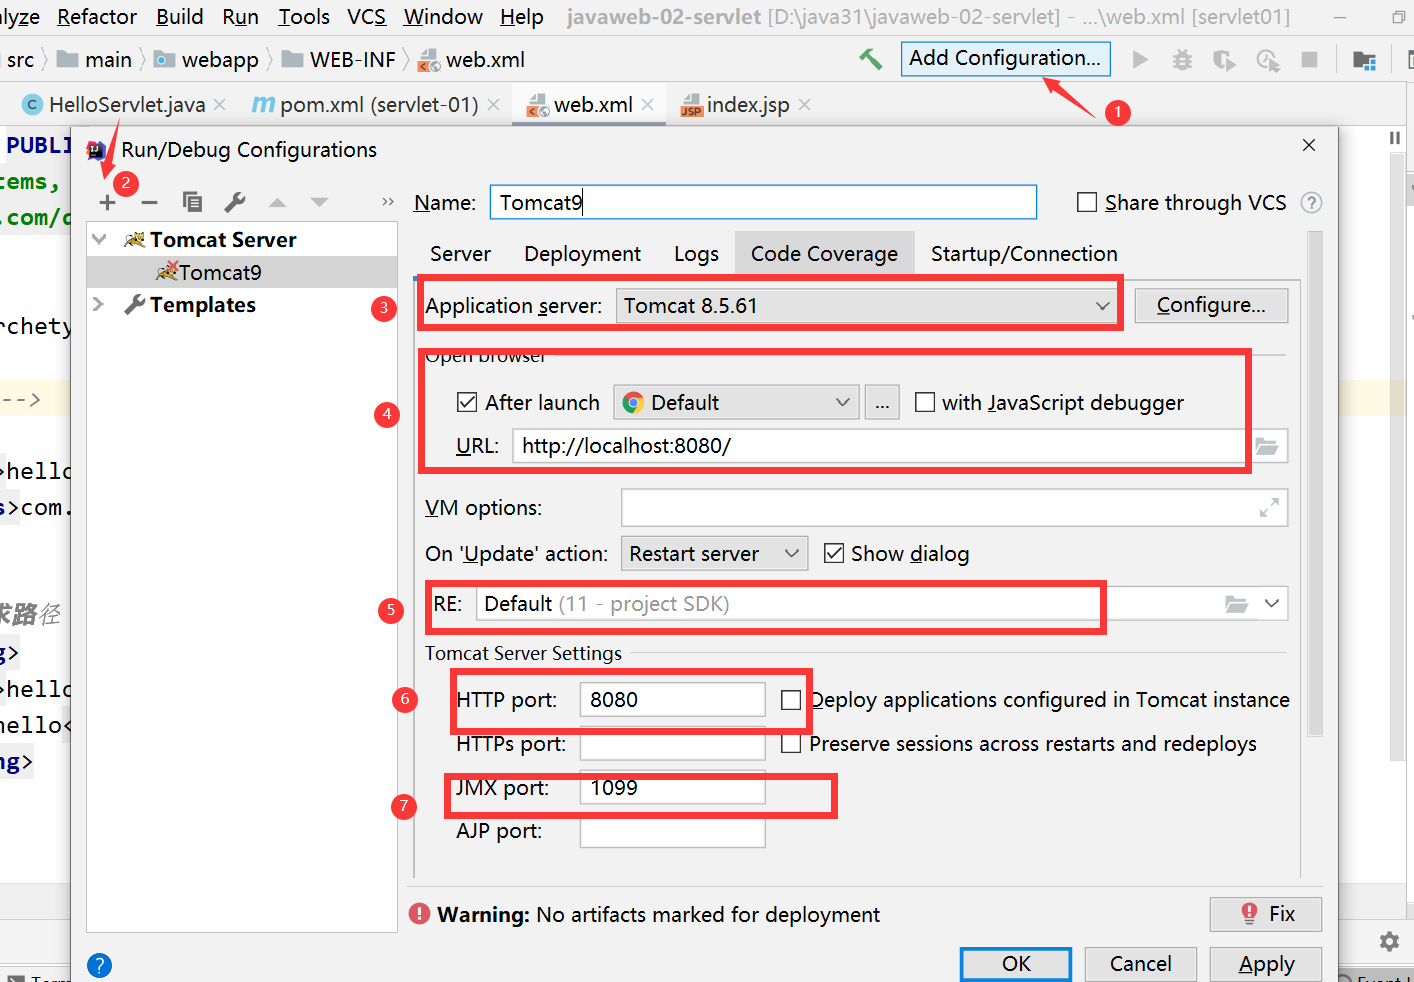Click the folder browse icon next to URL
This screenshot has width=1414, height=982.
coord(1267,446)
